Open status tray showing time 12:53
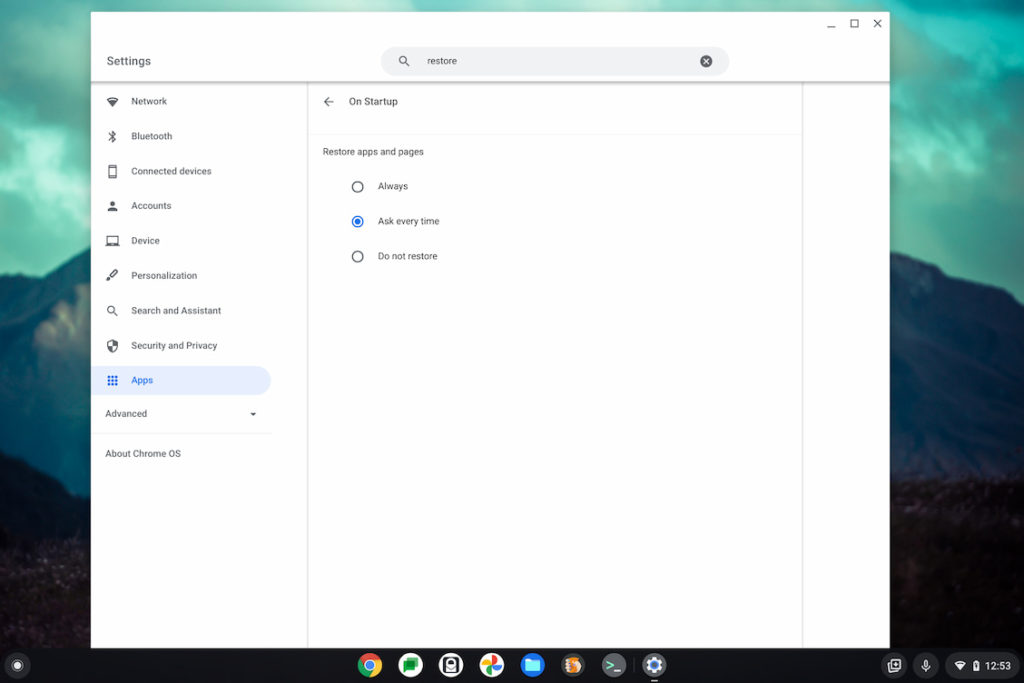This screenshot has width=1024, height=683. pos(982,665)
